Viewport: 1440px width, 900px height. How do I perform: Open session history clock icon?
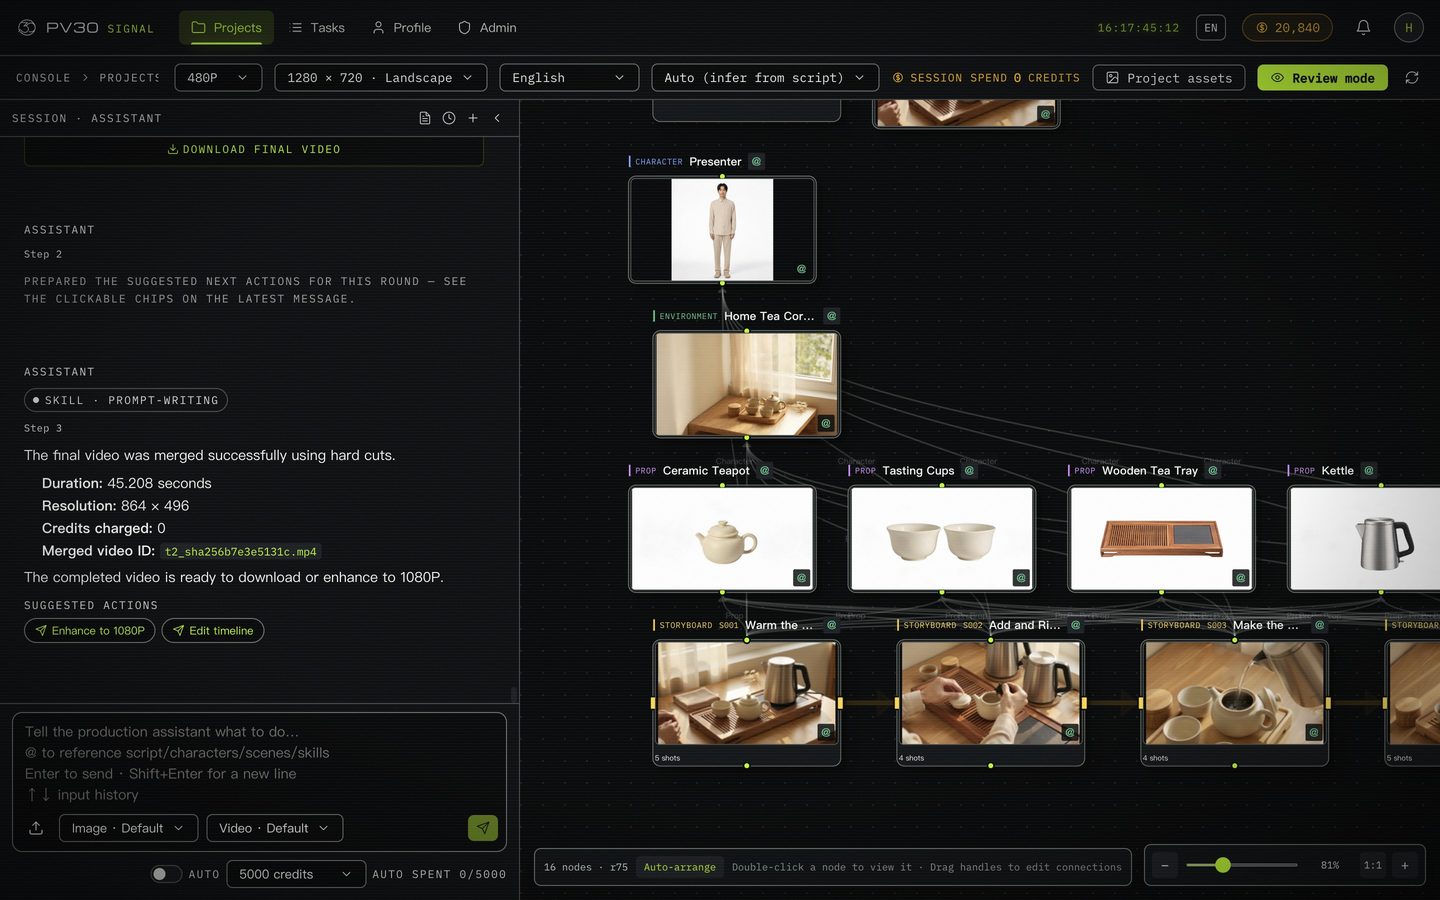[449, 118]
